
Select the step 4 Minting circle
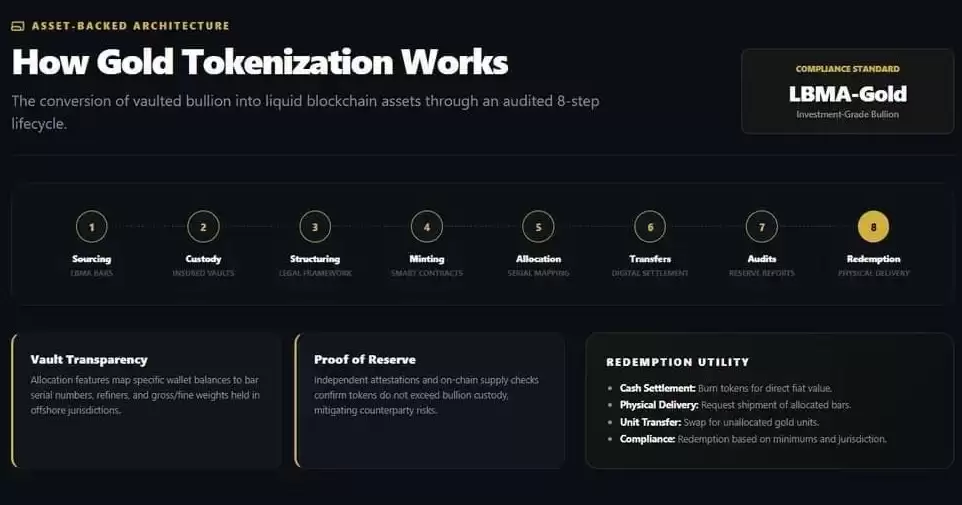click(x=426, y=226)
